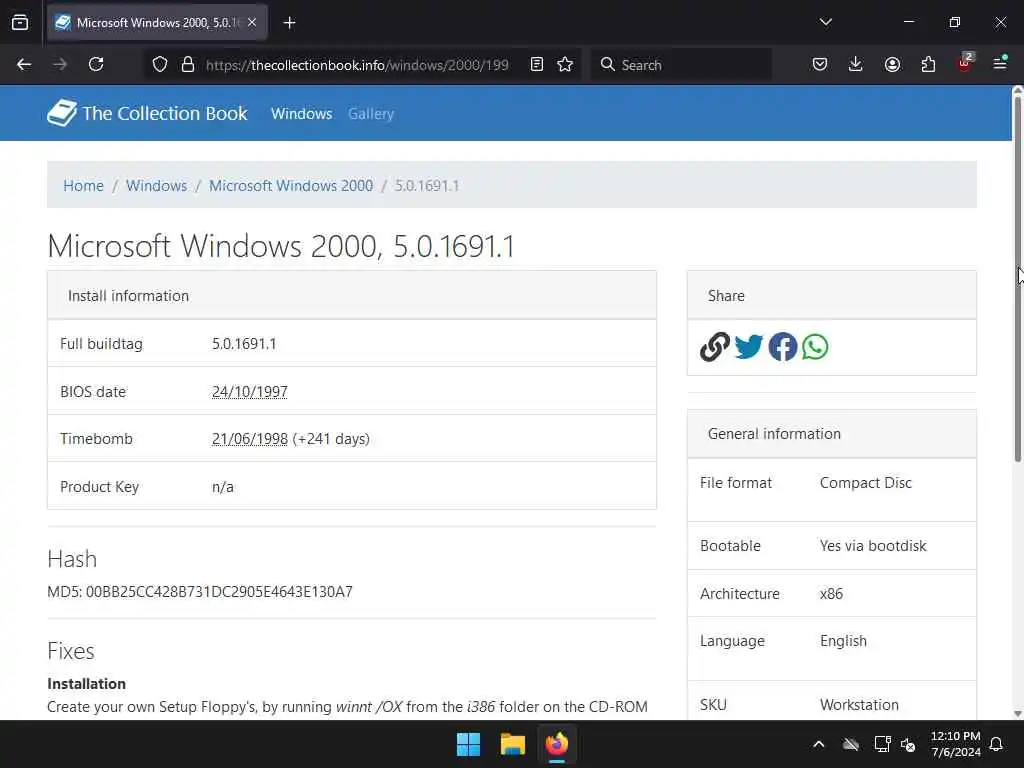Share via WhatsApp icon

[815, 347]
